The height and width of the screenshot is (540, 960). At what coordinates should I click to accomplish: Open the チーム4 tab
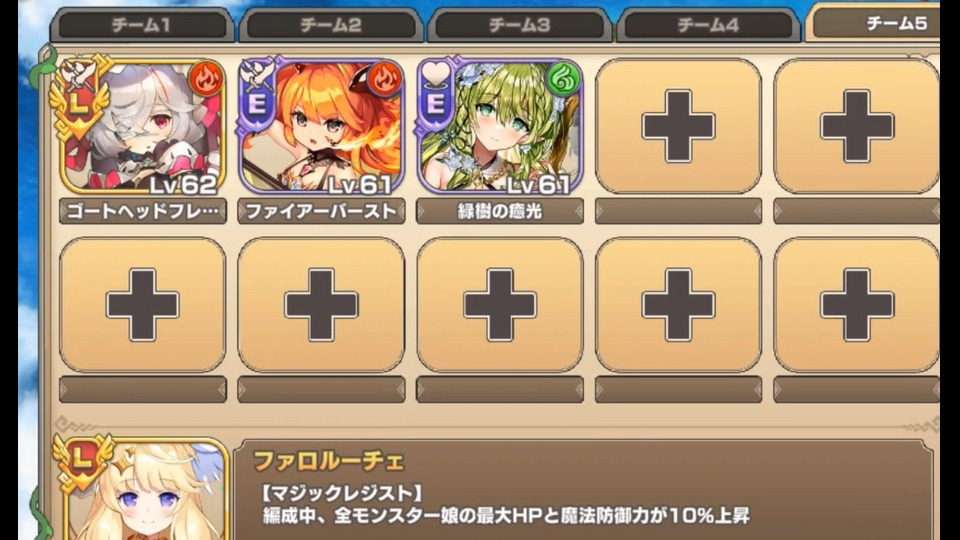coord(708,26)
